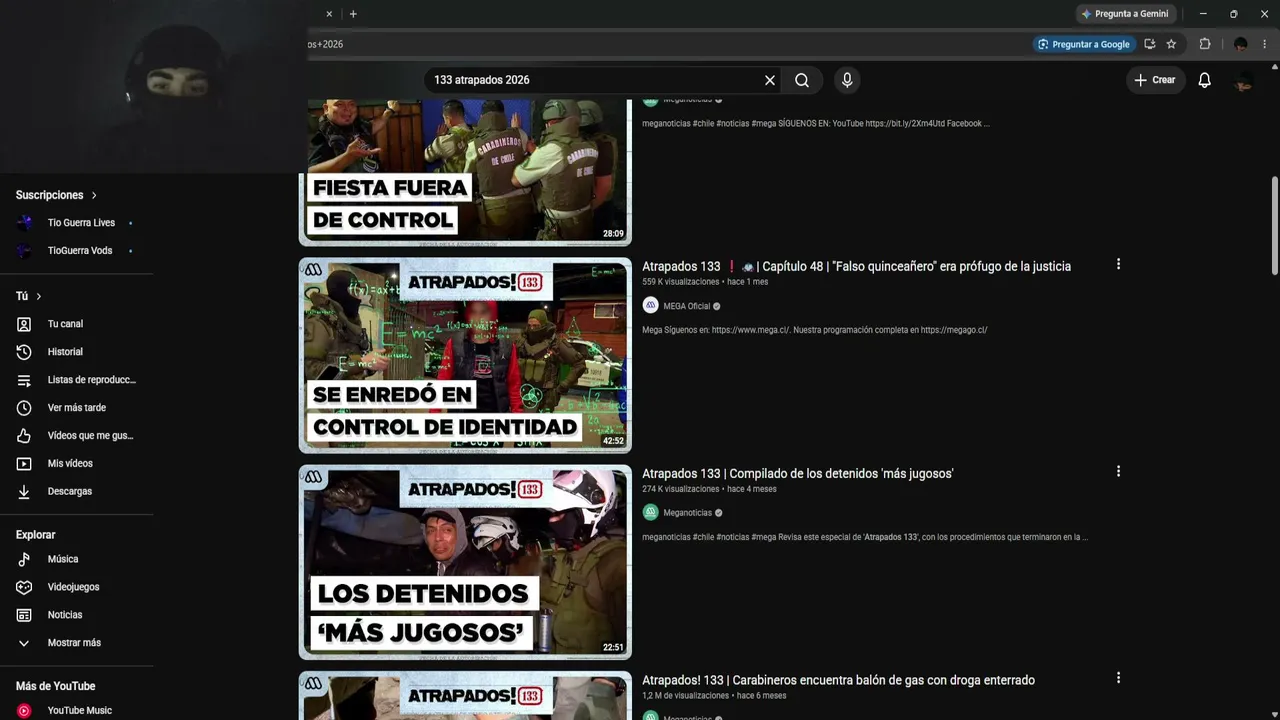The image size is (1280, 720).
Task: Click the Descargas download arrow icon
Action: click(x=24, y=492)
